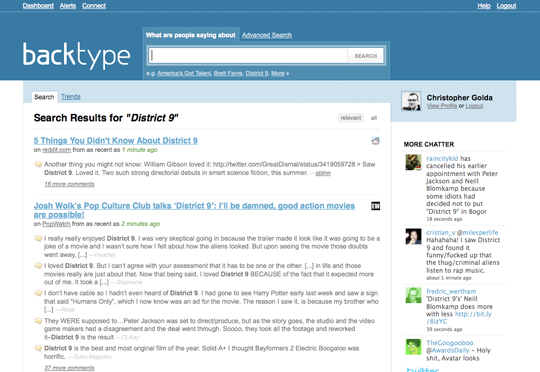Open the reddit icon beside first result
540x372 pixels.
[x=375, y=141]
